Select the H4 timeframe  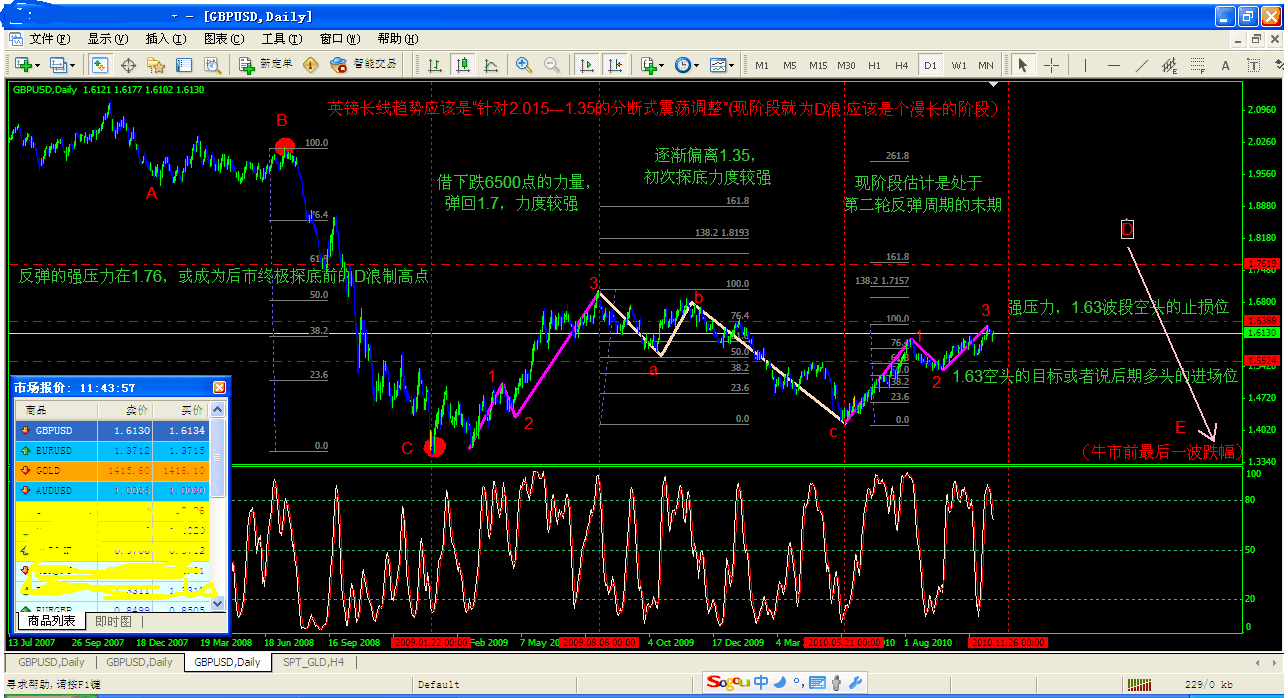[902, 65]
